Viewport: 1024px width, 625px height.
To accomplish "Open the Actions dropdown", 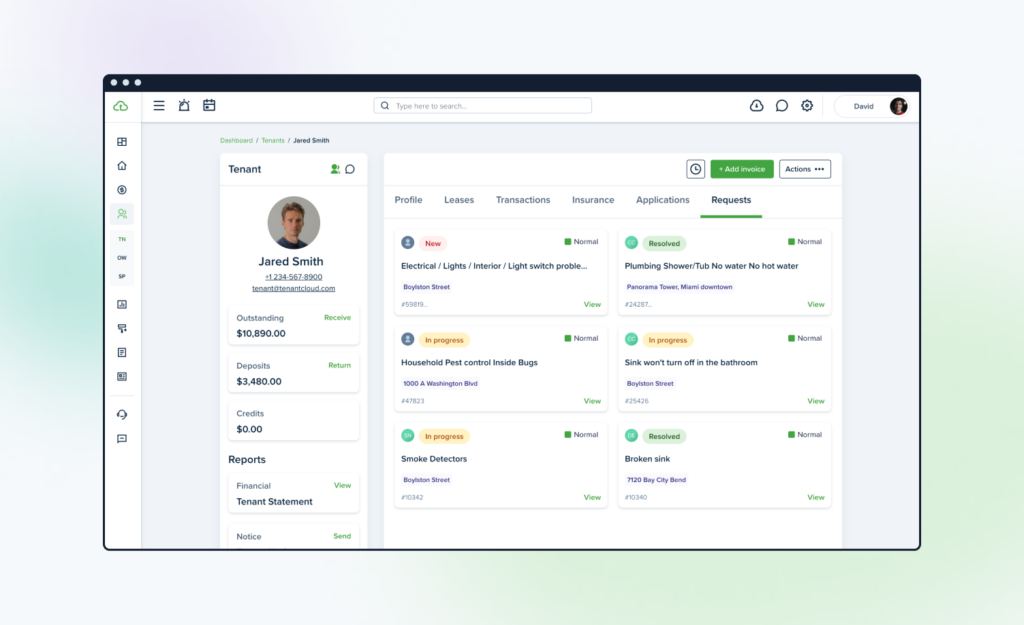I will point(805,169).
